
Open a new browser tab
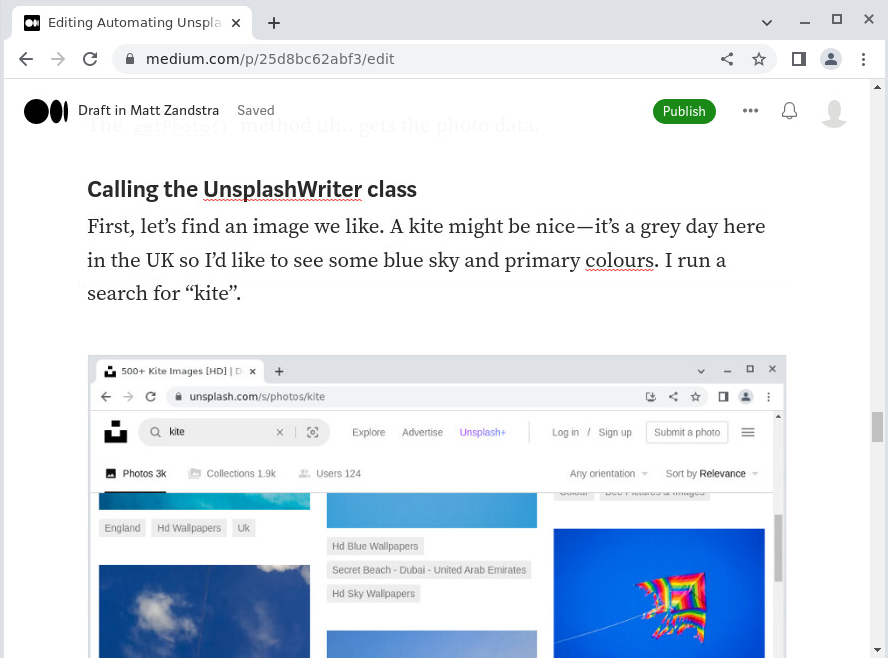tap(274, 23)
